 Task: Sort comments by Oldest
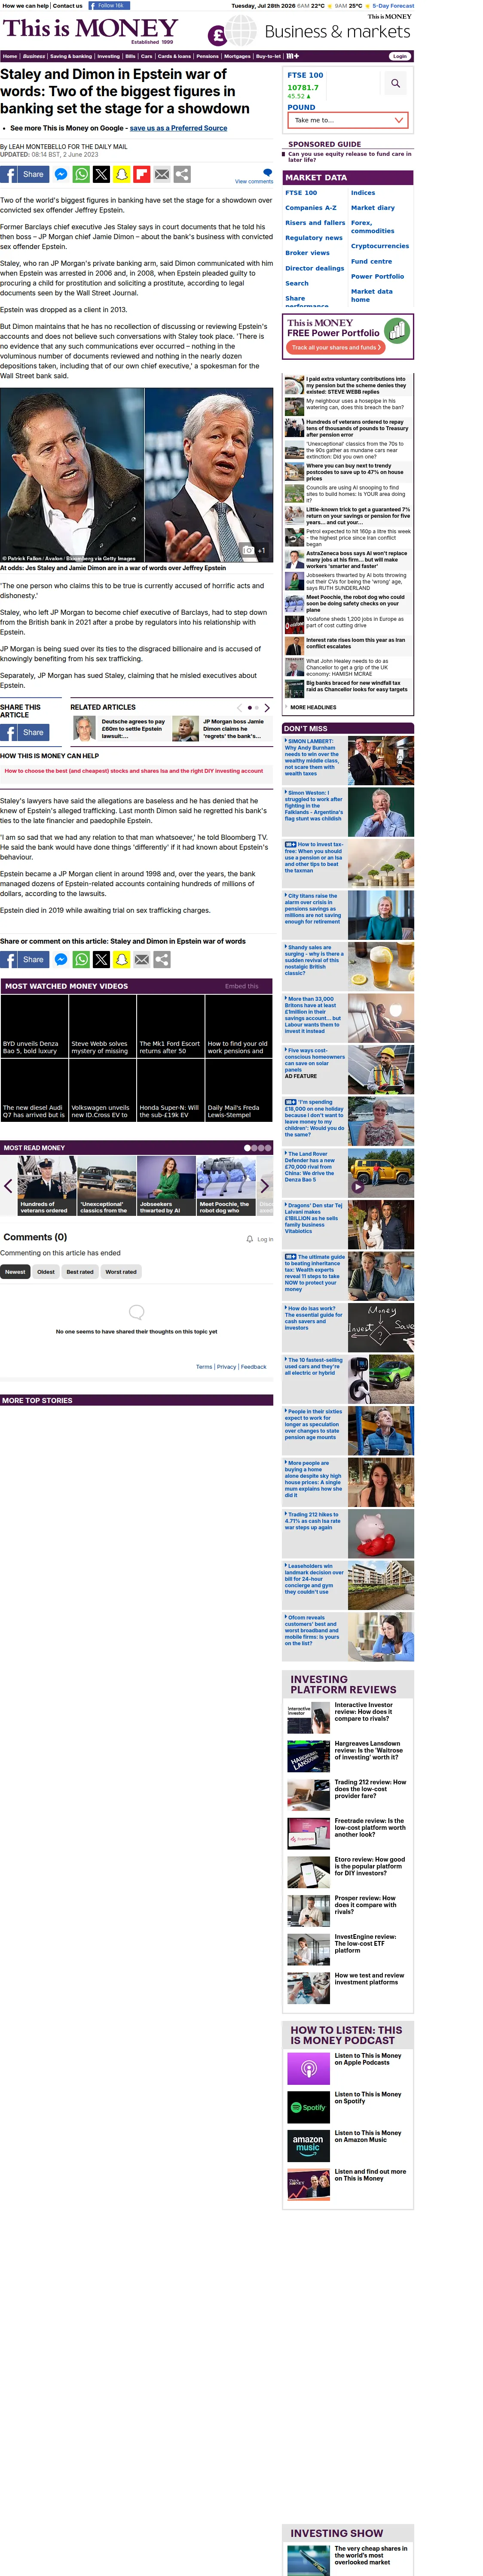pyautogui.click(x=46, y=1272)
